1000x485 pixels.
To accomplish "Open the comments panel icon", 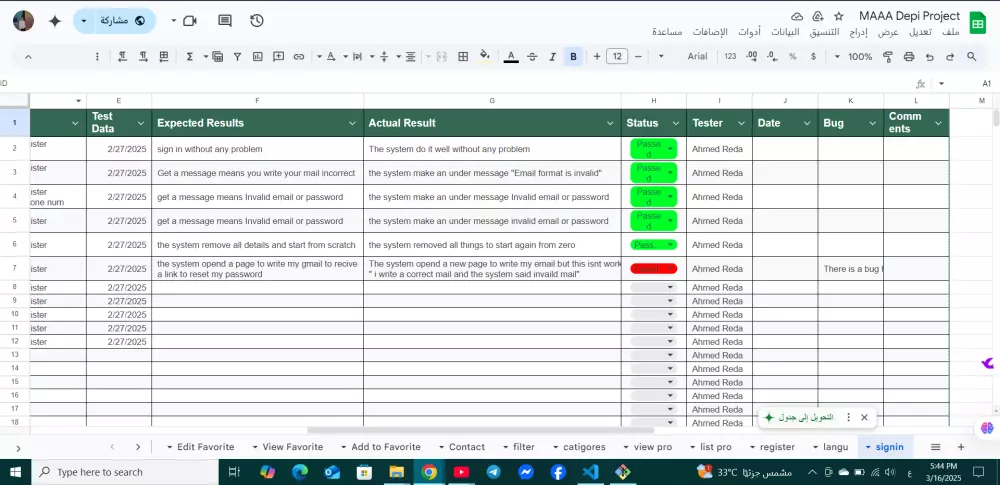I will [225, 20].
